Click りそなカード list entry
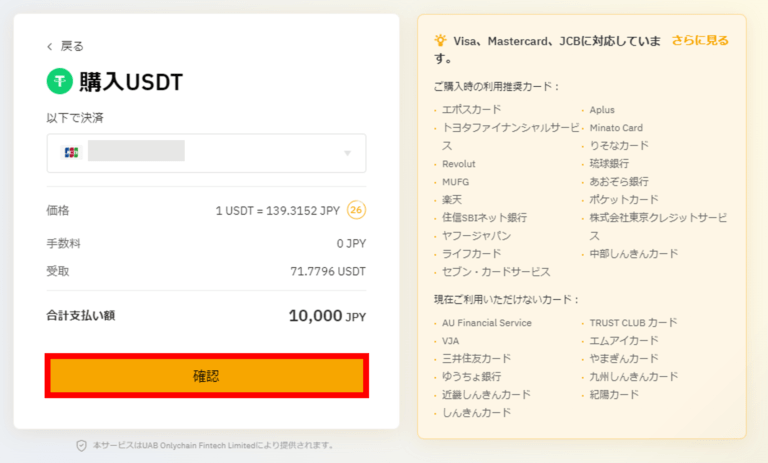 point(619,146)
